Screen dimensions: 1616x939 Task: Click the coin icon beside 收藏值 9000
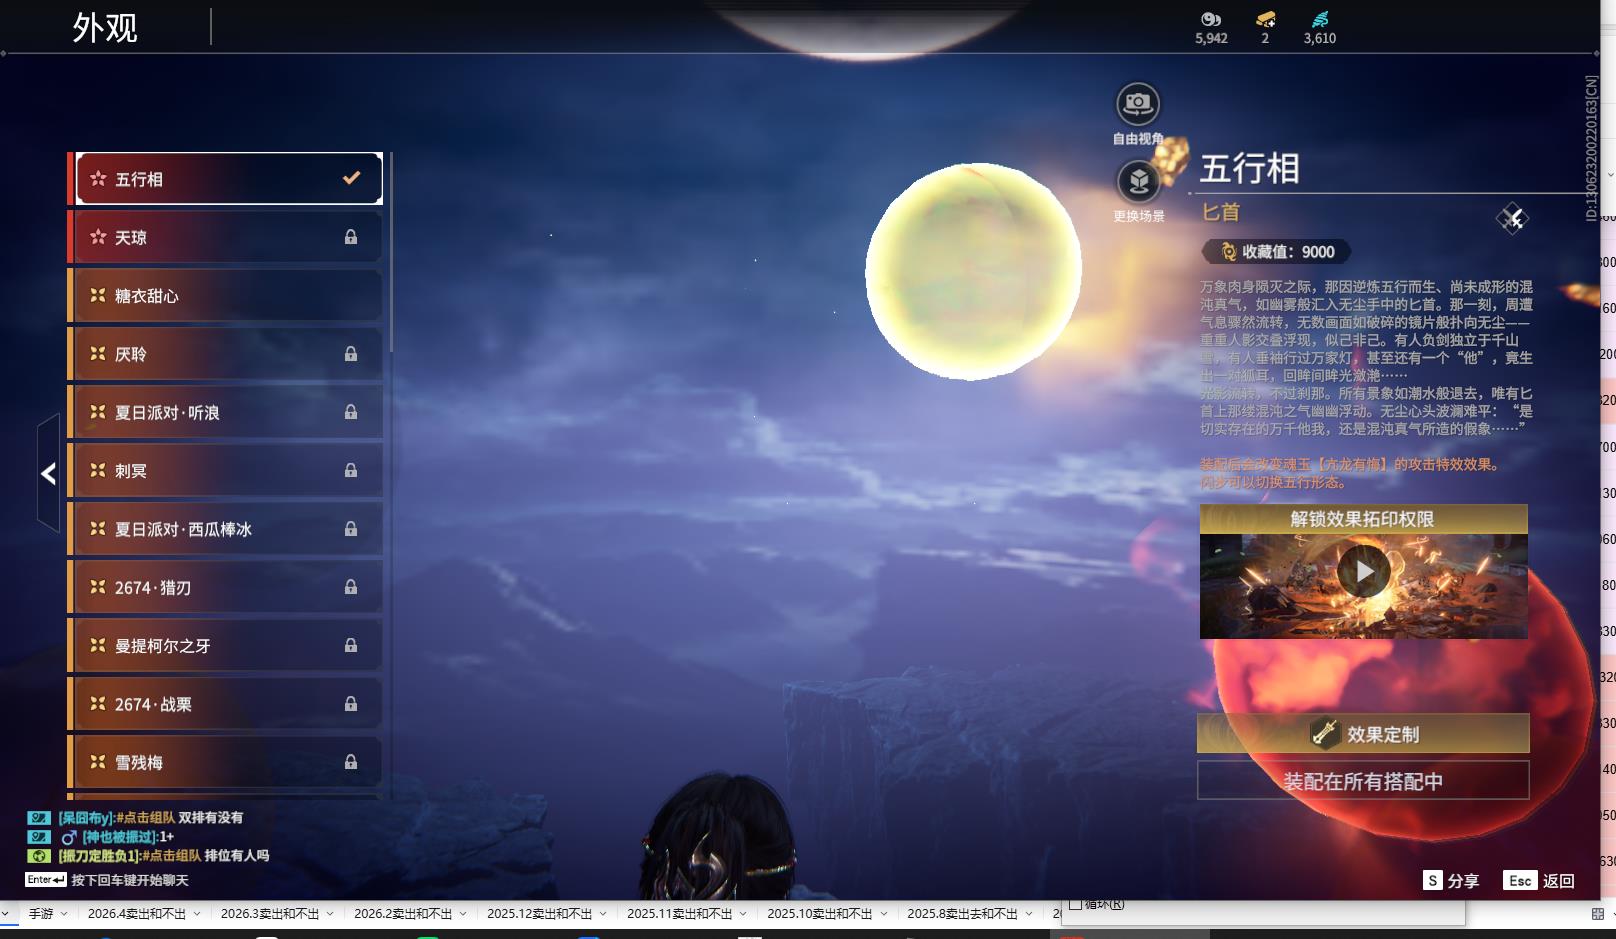coord(1227,253)
